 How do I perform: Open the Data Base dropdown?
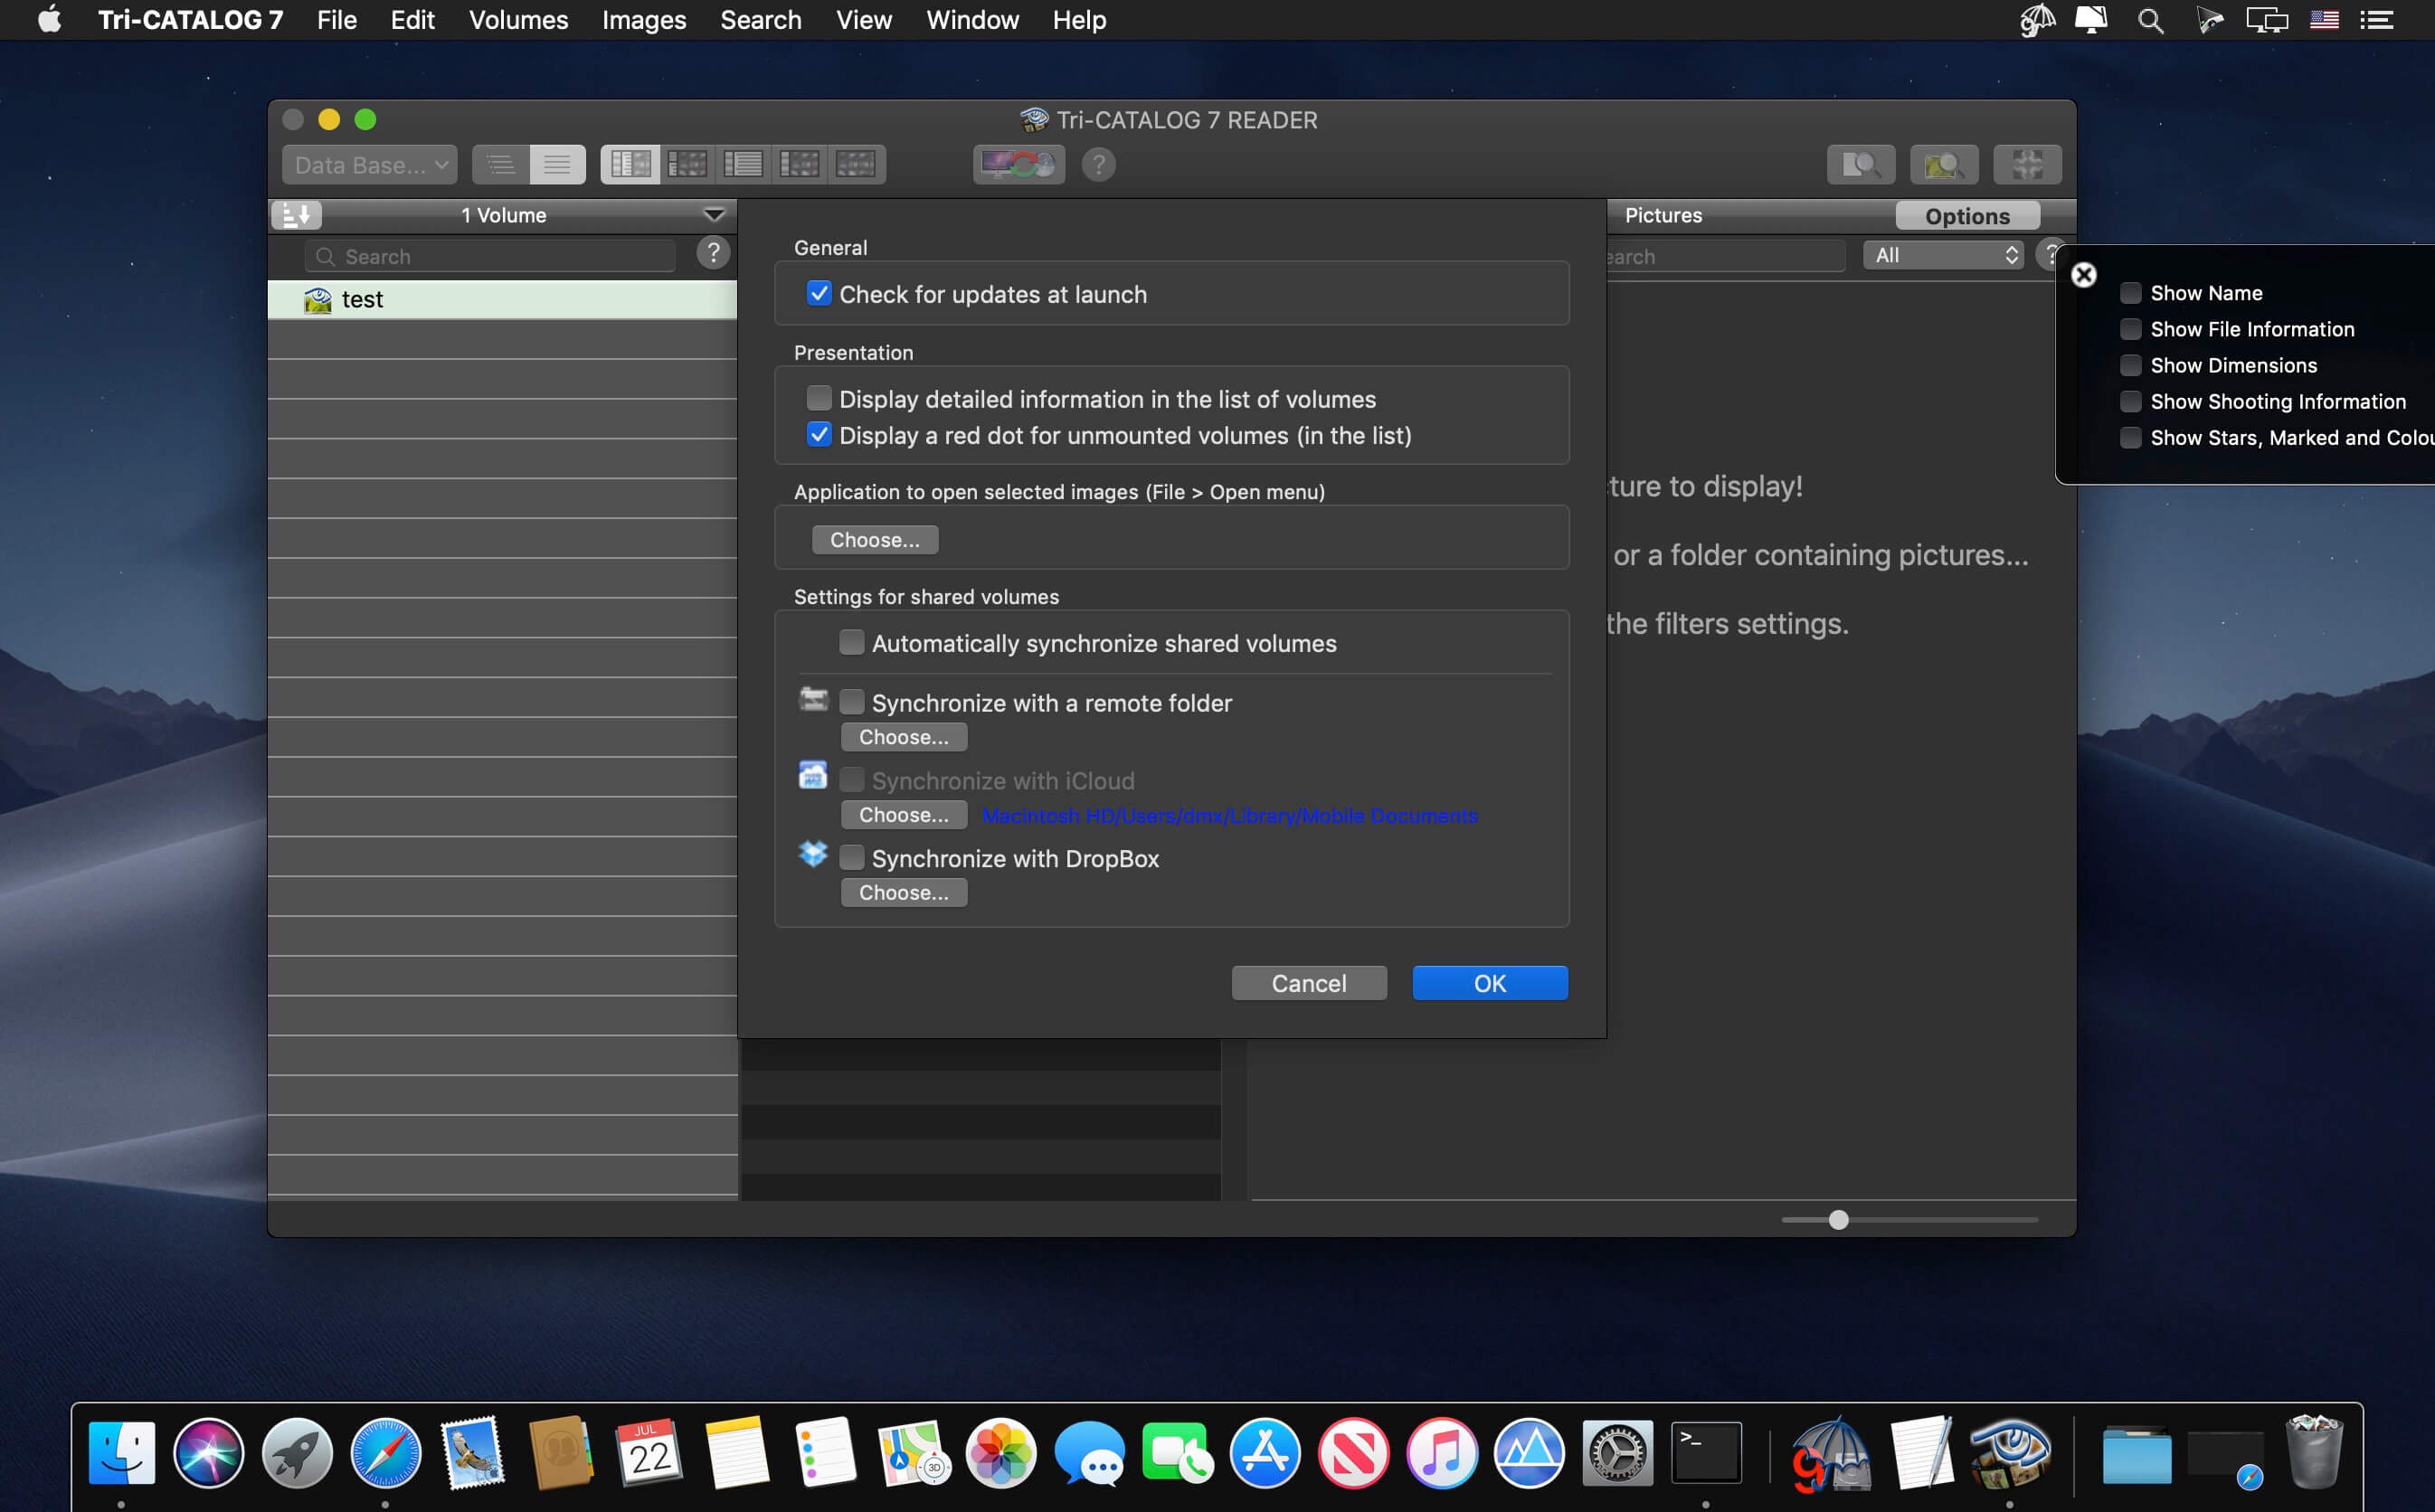[x=369, y=165]
